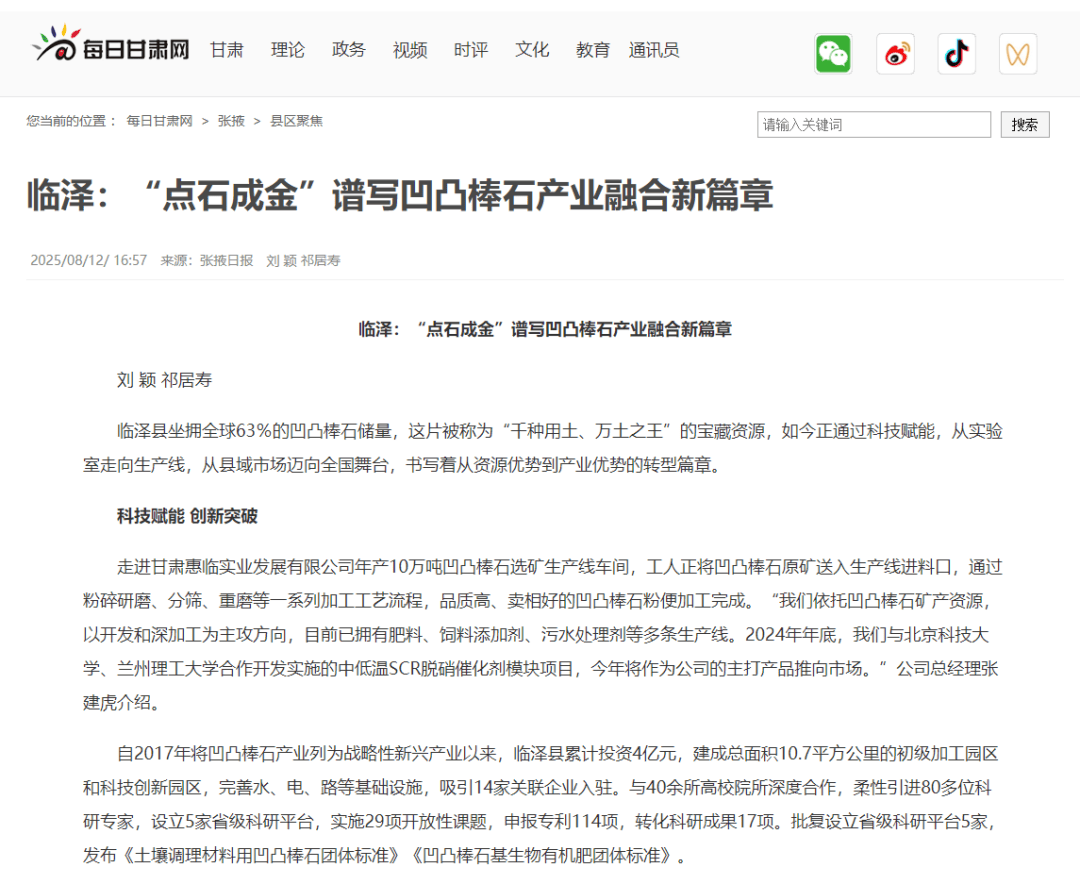Click the centered bold article subtitle
Image resolution: width=1080 pixels, height=884 pixels.
coord(545,329)
